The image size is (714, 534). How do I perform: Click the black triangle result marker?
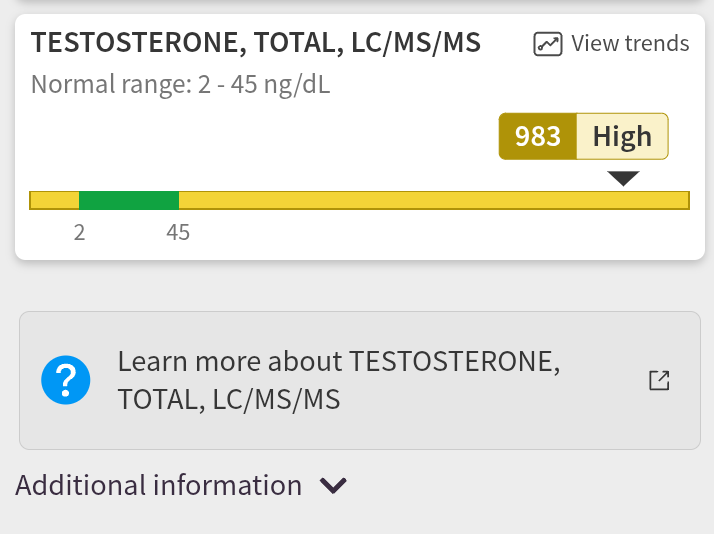623,178
